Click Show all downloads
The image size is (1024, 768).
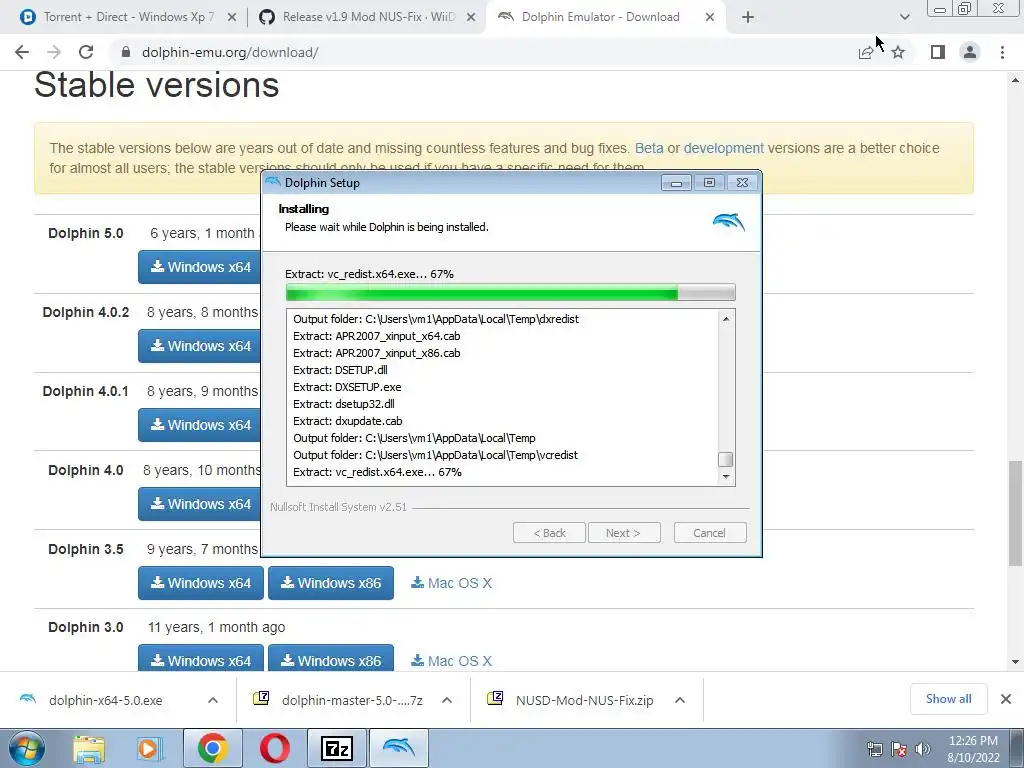(x=948, y=699)
